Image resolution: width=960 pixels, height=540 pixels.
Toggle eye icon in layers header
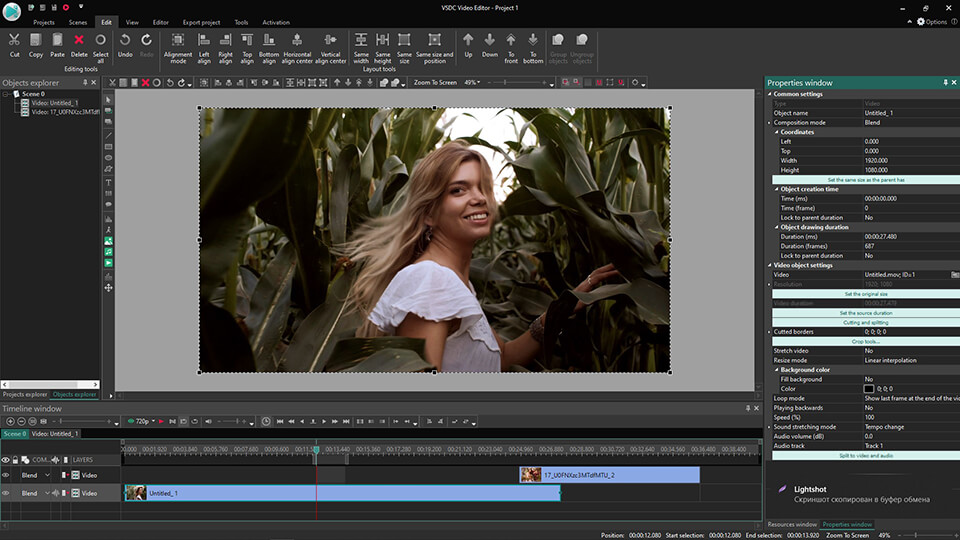(6, 460)
